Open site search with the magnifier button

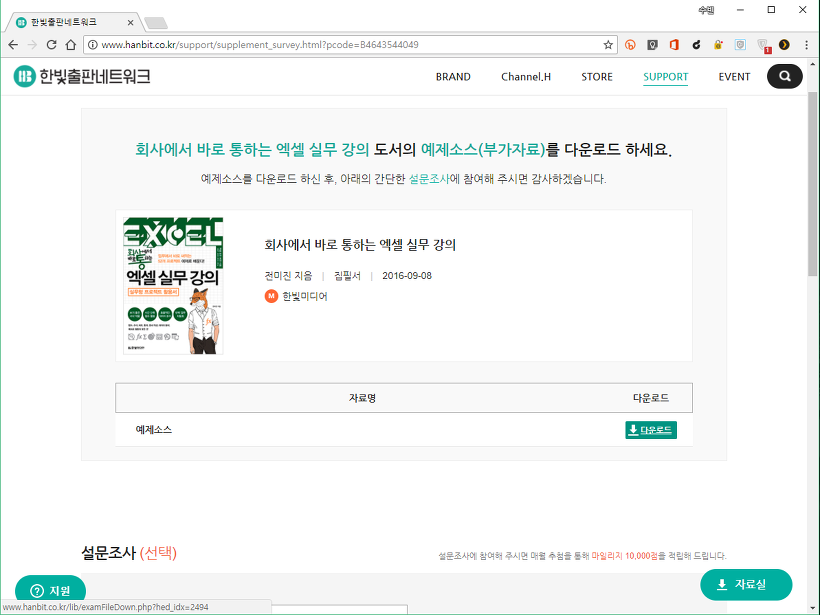coord(784,76)
